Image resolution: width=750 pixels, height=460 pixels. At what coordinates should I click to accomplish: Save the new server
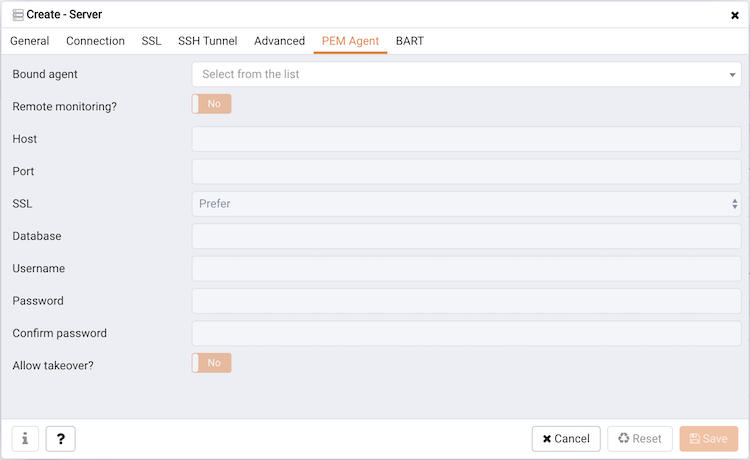click(x=709, y=438)
